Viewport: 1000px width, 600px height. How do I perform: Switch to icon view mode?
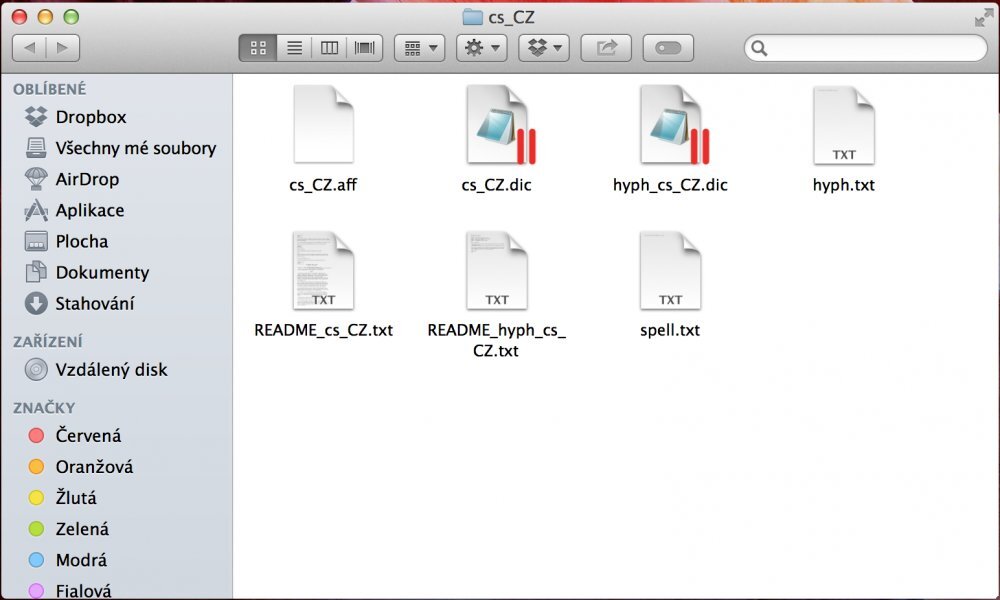tap(258, 47)
